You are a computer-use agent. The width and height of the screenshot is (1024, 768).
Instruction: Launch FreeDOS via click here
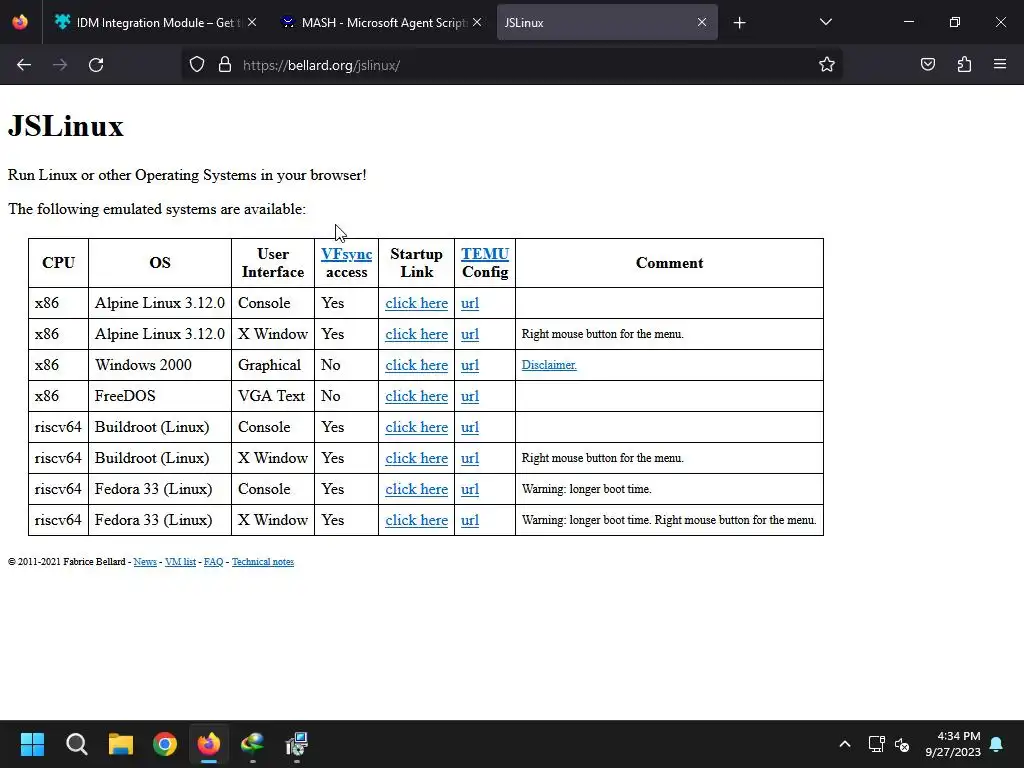tap(417, 396)
